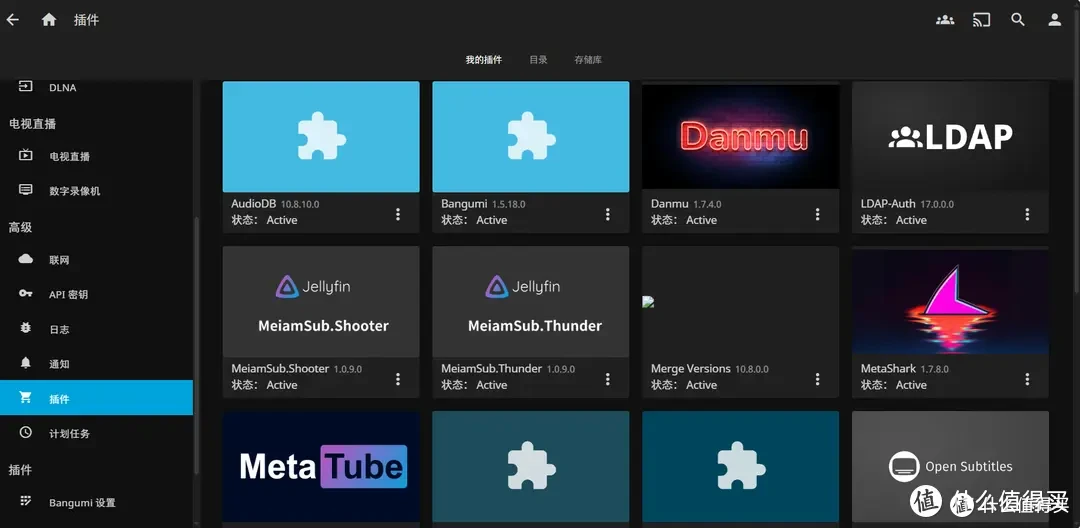
Task: Select 联网 label in sidebar
Action: click(59, 260)
